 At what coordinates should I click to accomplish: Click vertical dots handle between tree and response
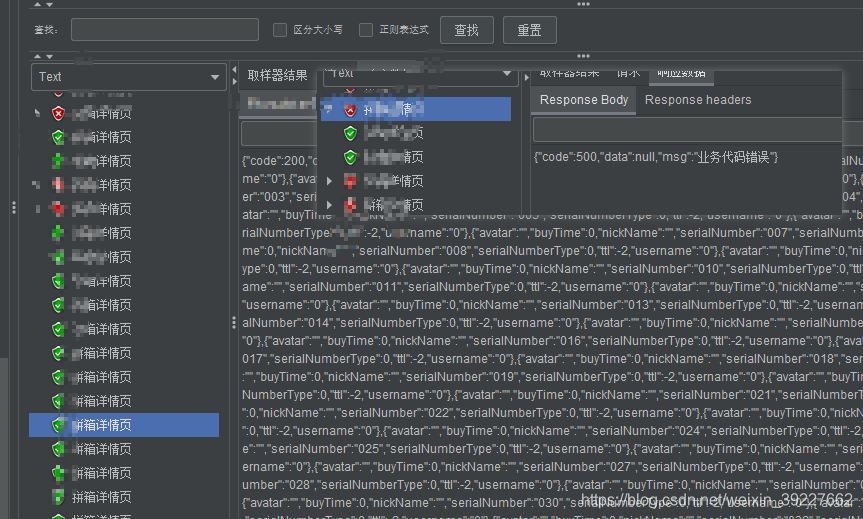pos(234,323)
